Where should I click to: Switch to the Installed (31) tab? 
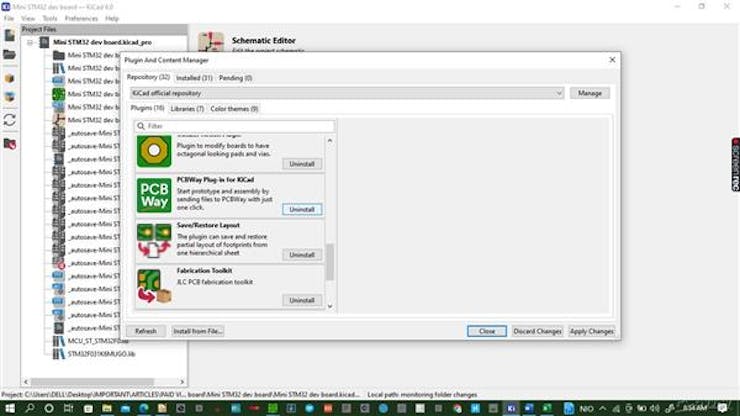[194, 78]
